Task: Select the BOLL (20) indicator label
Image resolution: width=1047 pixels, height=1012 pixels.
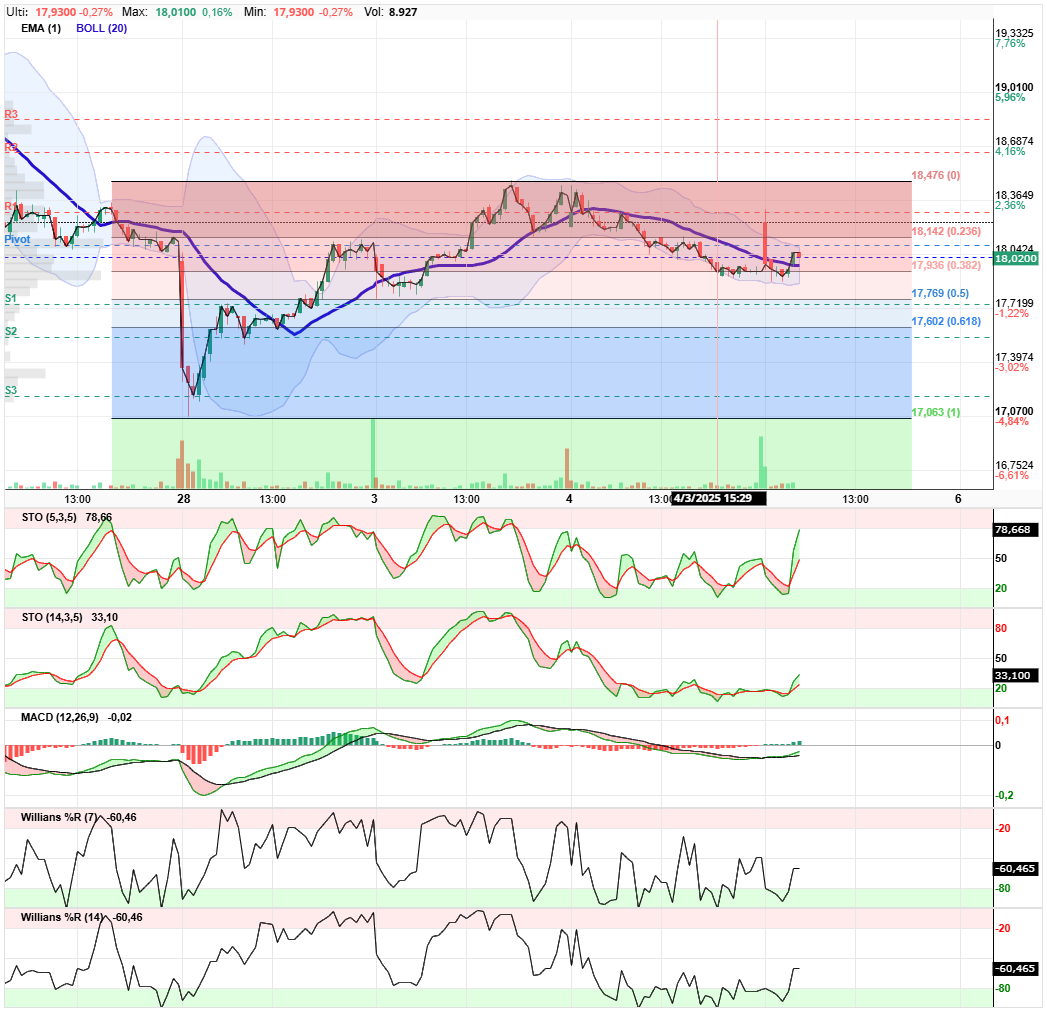Action: 101,28
